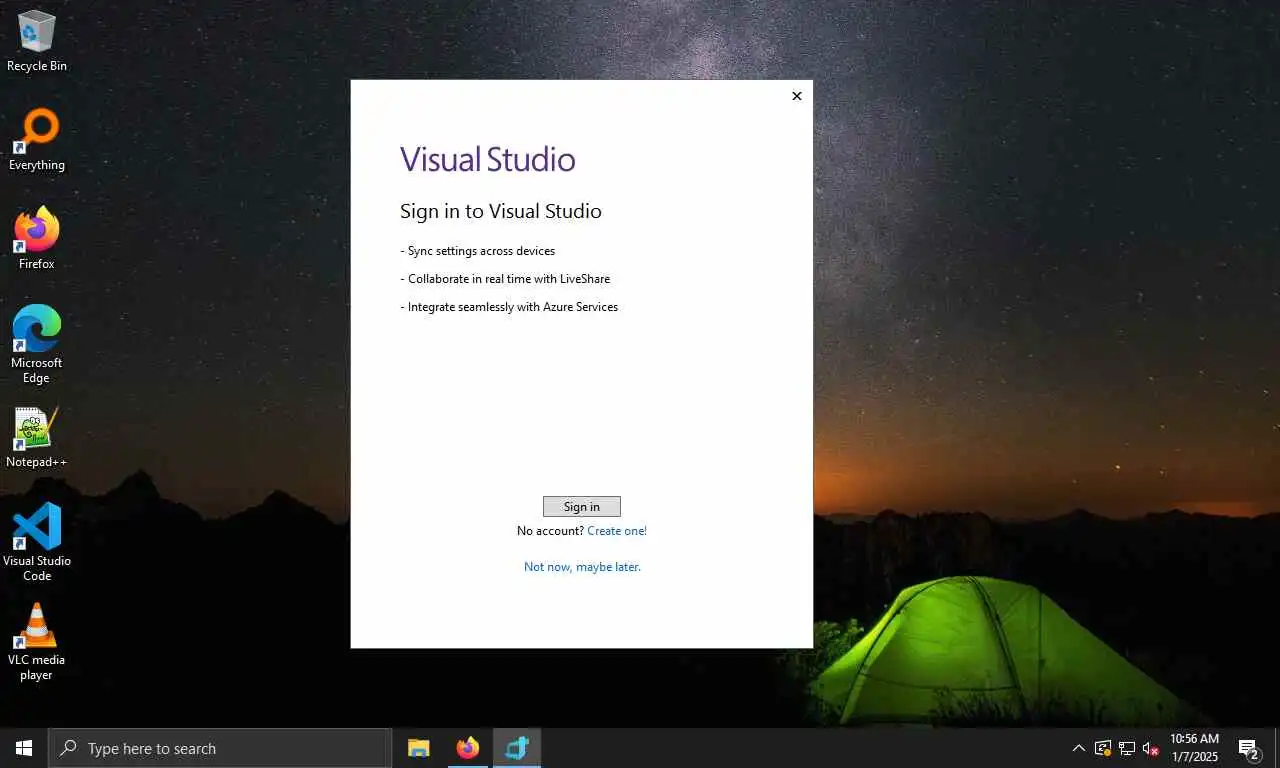Open the Windows Start menu
Image resolution: width=1280 pixels, height=768 pixels.
[x=24, y=748]
